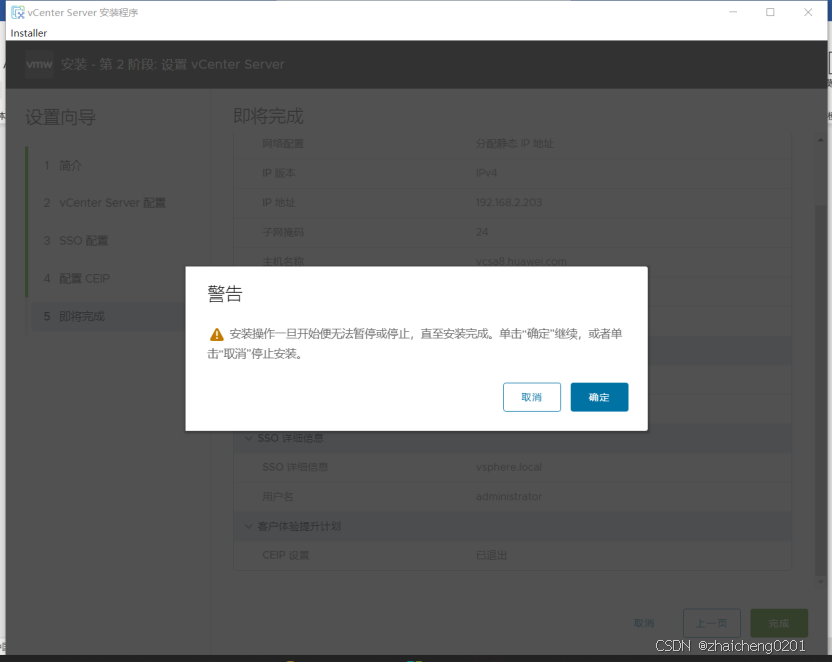Click the green 完成 button

[779, 623]
